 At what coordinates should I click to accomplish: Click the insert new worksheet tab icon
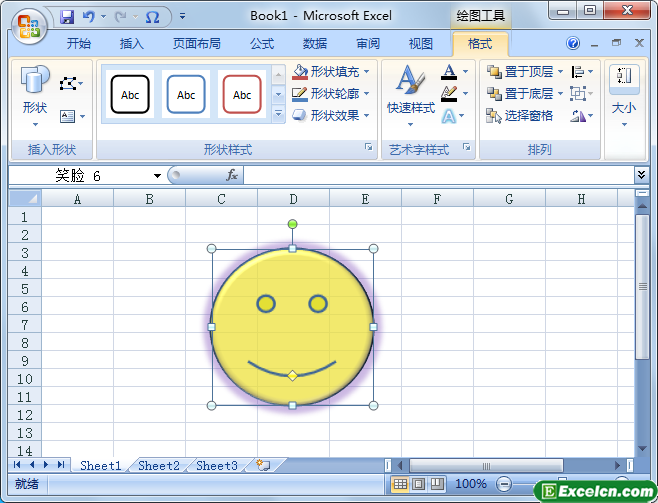tap(263, 465)
